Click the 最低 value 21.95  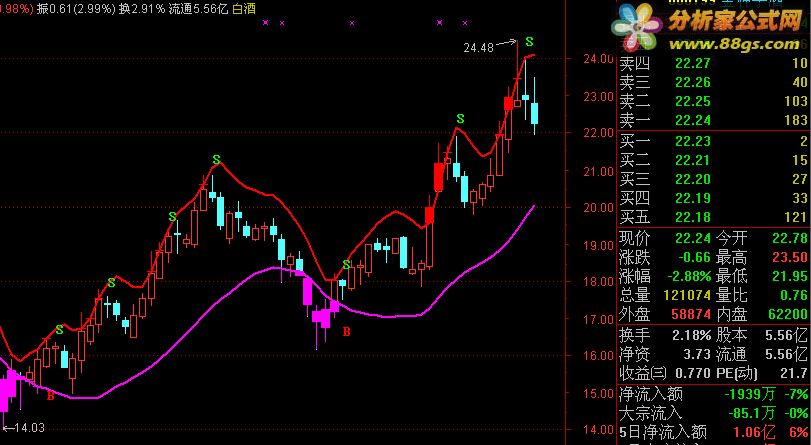coord(790,276)
